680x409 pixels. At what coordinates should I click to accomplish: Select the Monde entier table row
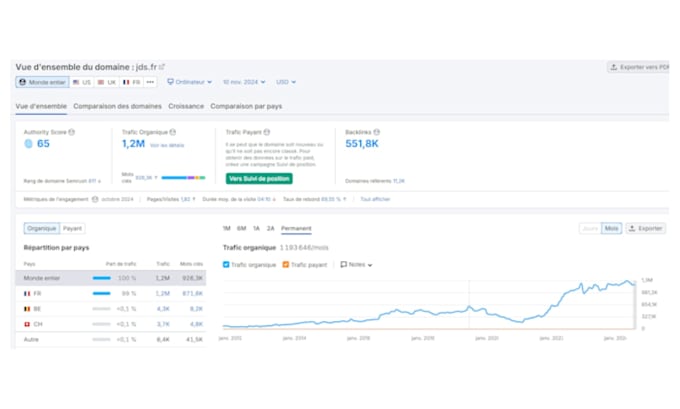[111, 278]
